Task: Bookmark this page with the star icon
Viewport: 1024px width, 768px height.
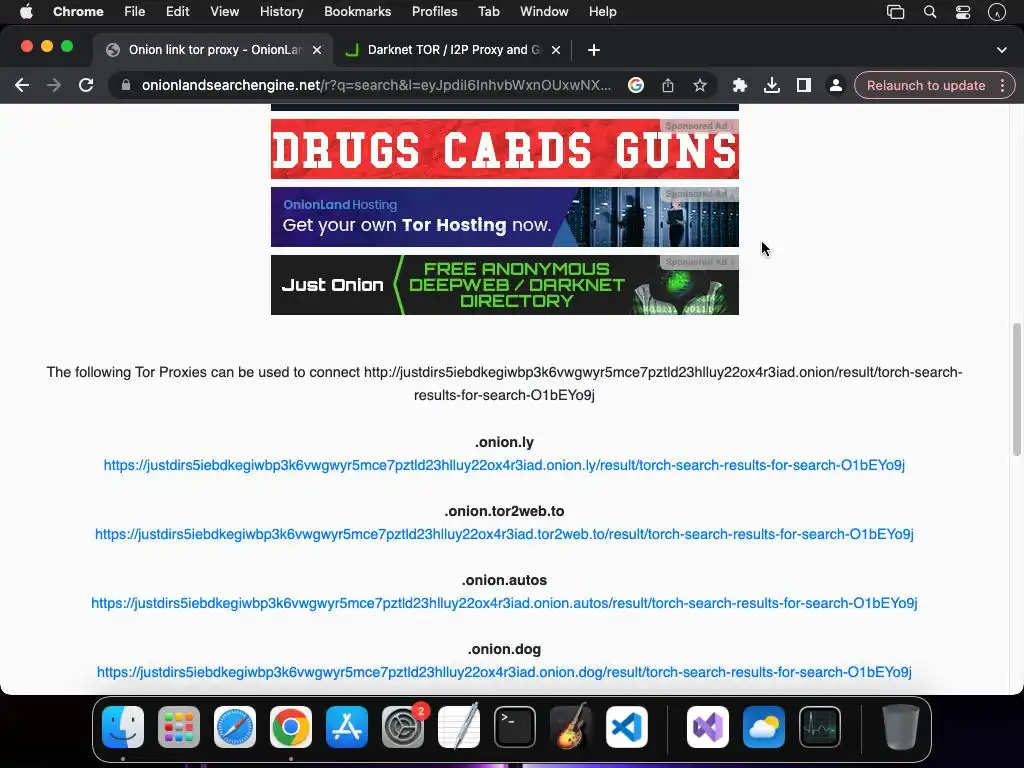Action: [699, 86]
